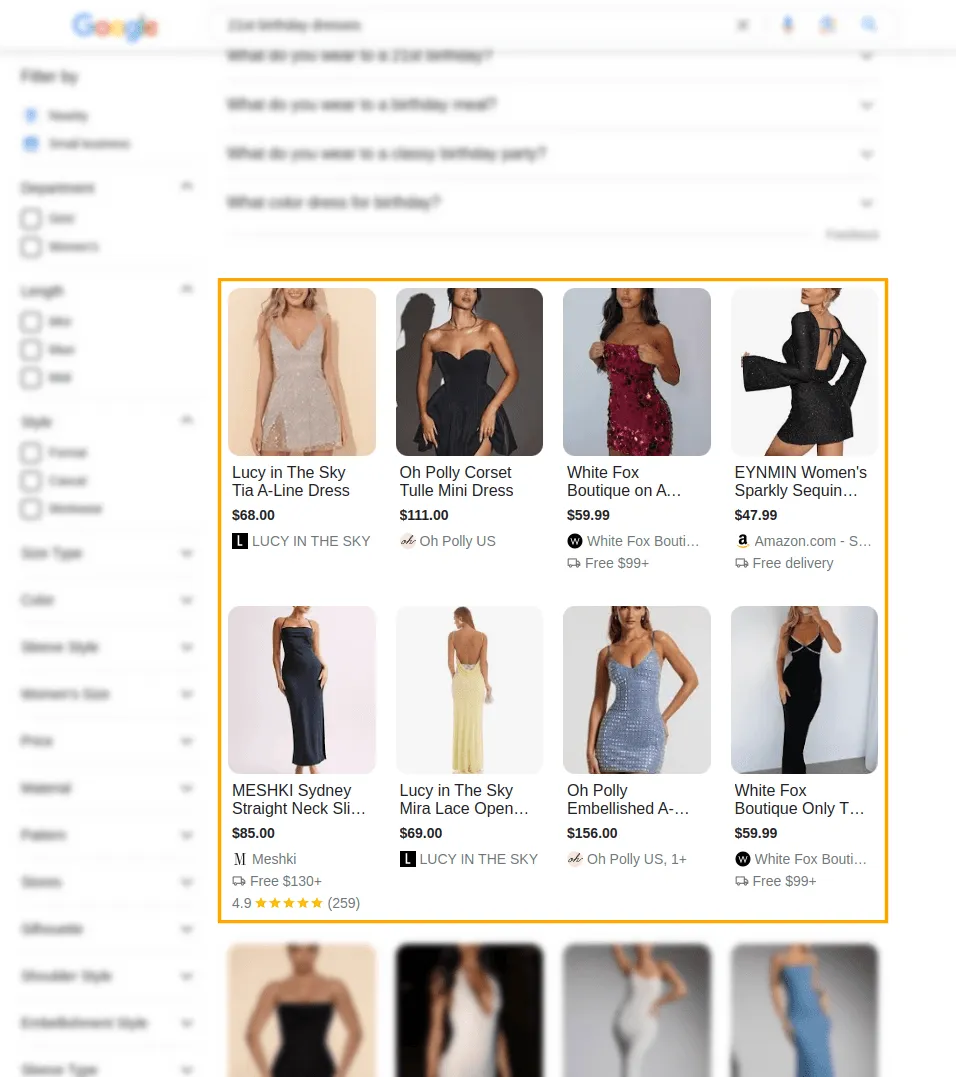956x1077 pixels.
Task: Enable the Nearby filter
Action: coord(31,115)
